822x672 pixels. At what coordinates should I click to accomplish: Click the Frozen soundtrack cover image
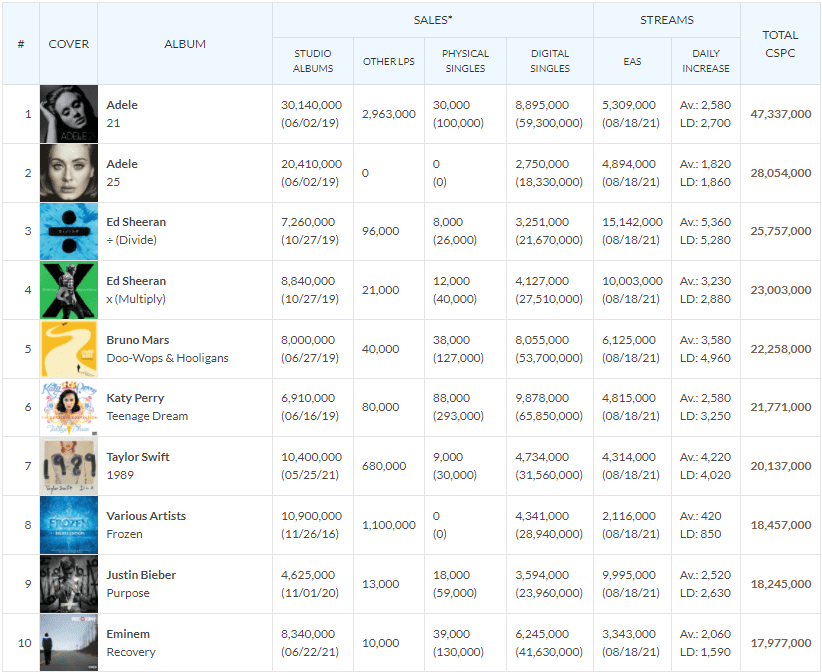[69, 525]
